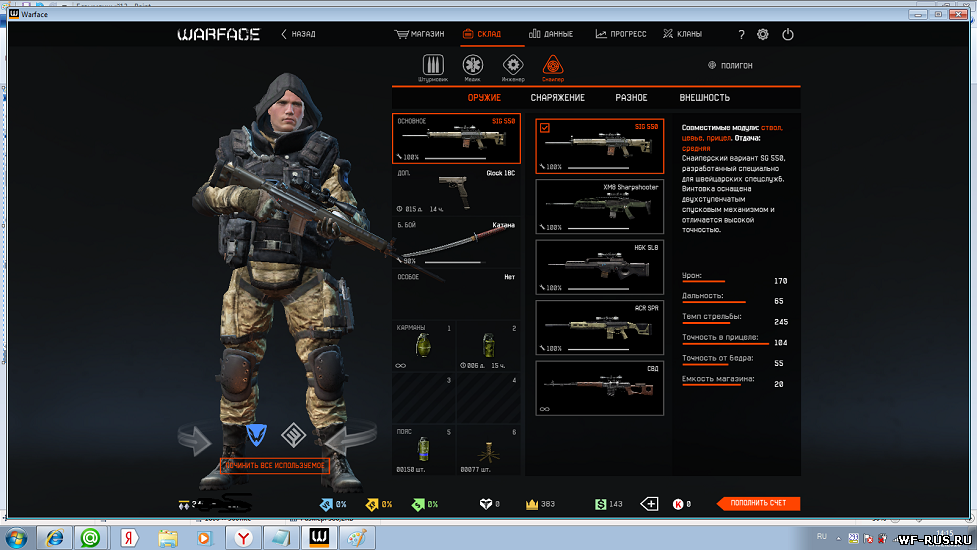Select the empty Особое slot
This screenshot has width=977, height=550.
pos(456,294)
